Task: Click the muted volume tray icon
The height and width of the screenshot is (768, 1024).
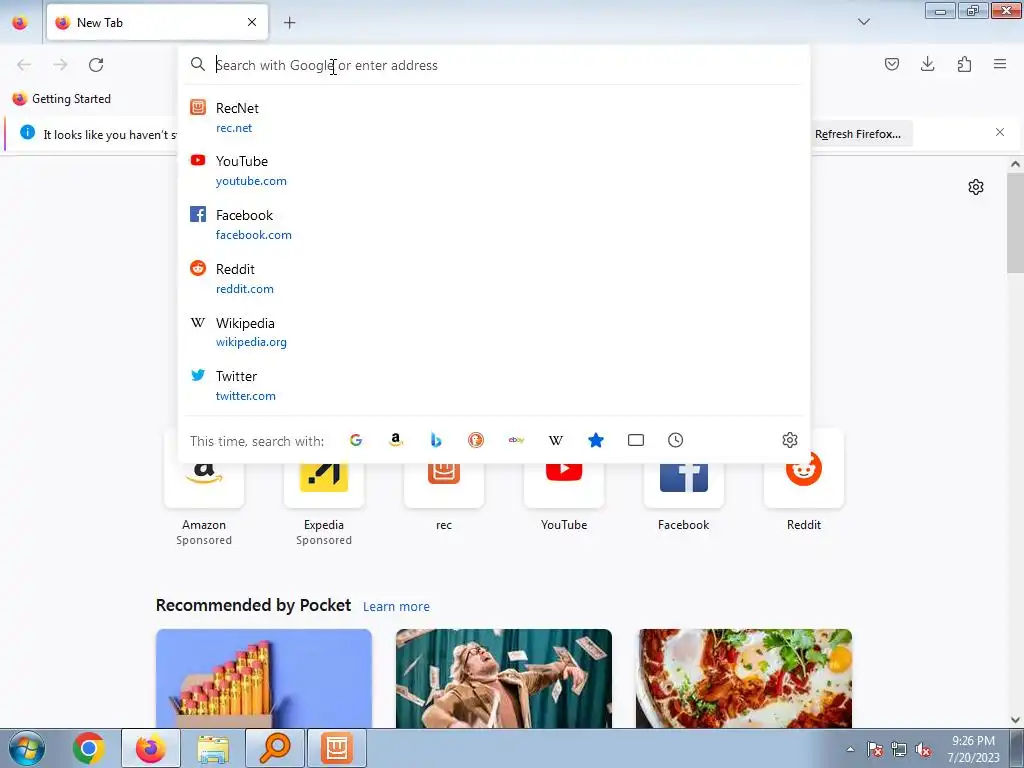Action: (923, 750)
